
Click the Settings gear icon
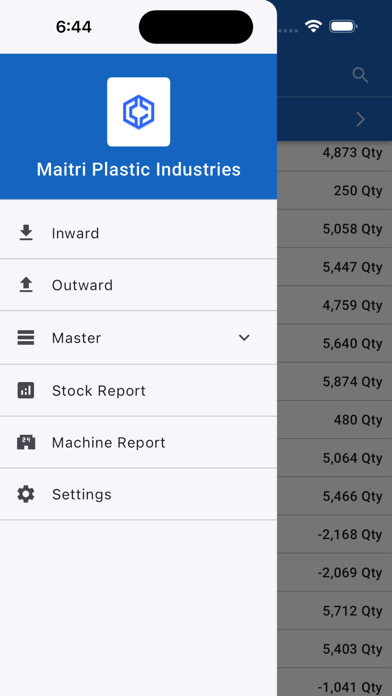(26, 494)
